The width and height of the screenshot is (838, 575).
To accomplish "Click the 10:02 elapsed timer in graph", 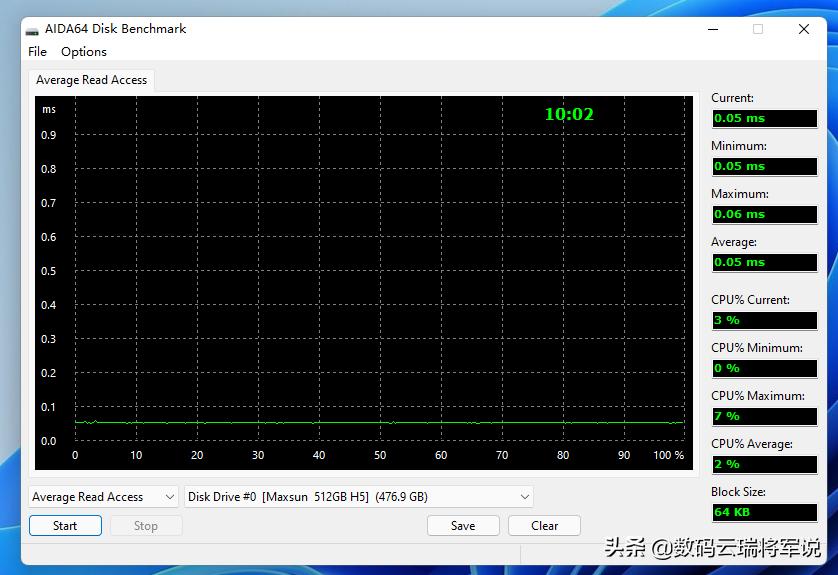I will [x=569, y=114].
